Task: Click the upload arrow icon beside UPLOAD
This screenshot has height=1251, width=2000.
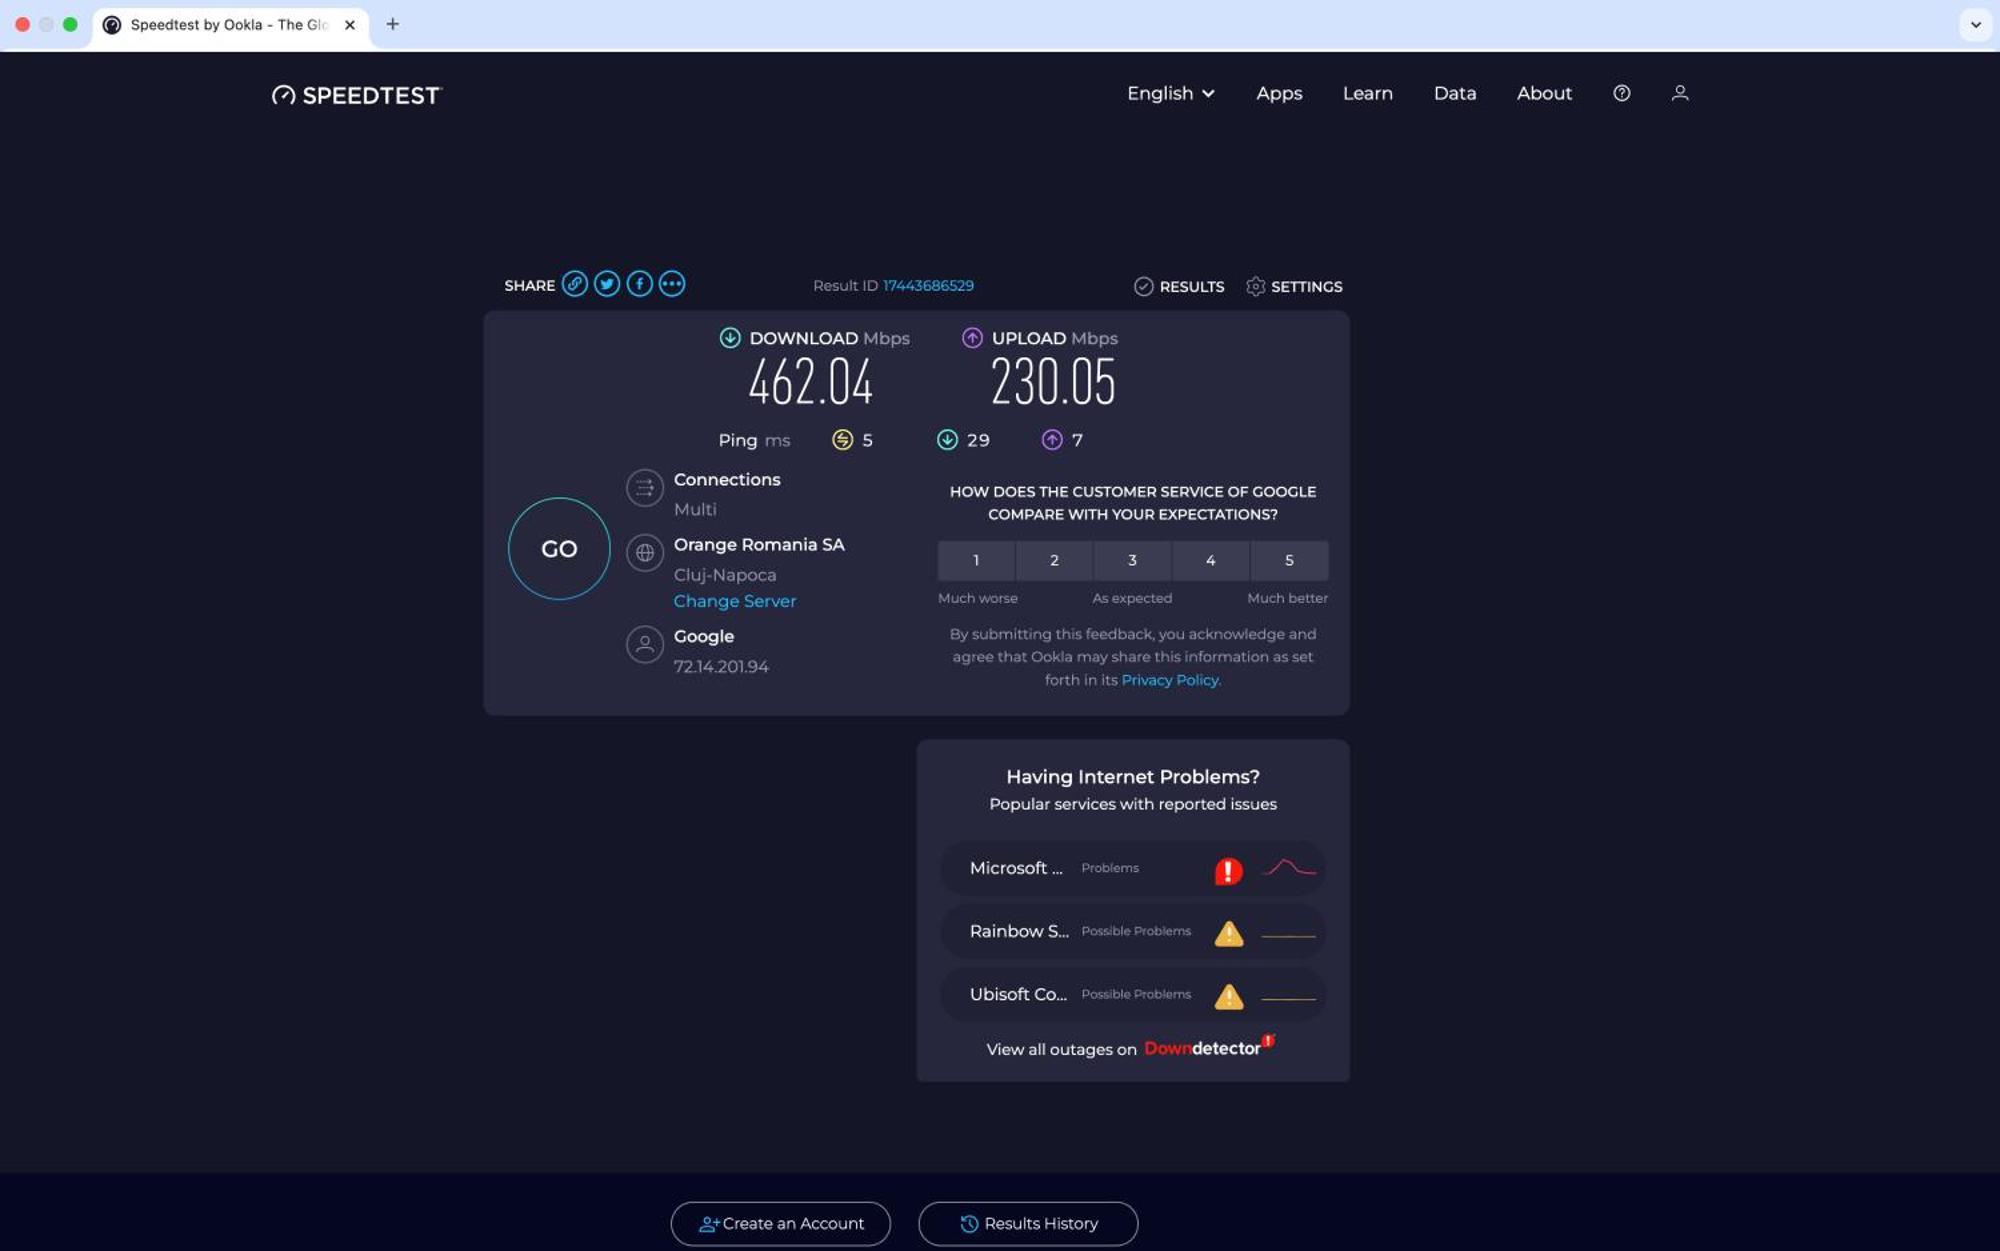Action: [x=972, y=338]
